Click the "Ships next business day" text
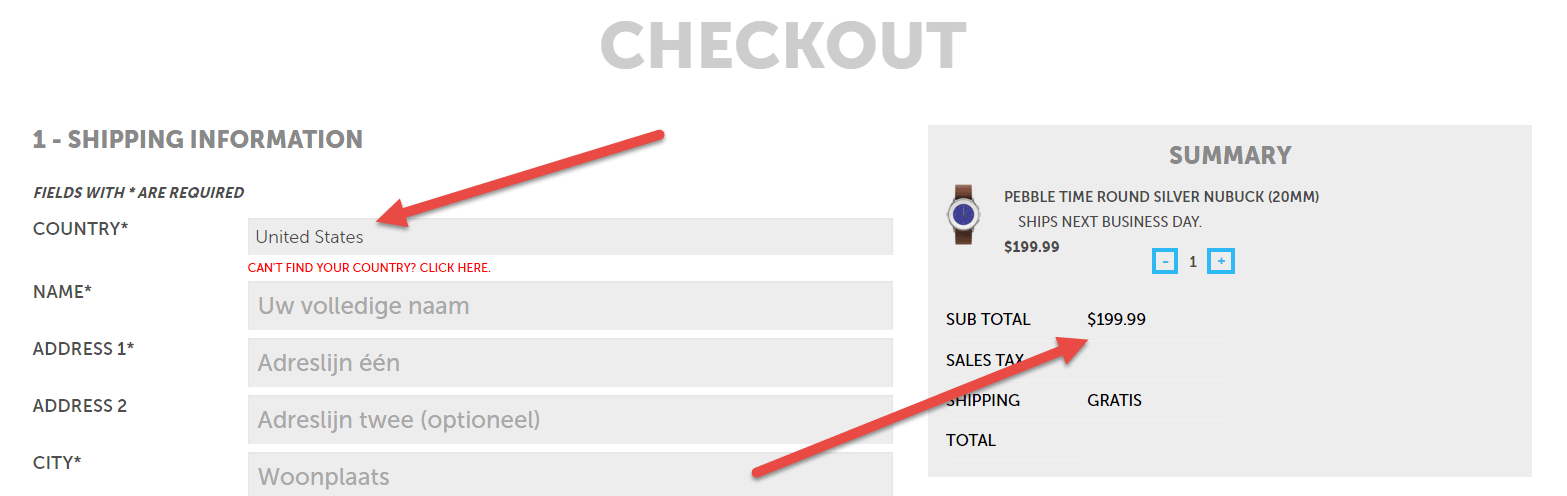The height and width of the screenshot is (496, 1567). pos(1109,221)
